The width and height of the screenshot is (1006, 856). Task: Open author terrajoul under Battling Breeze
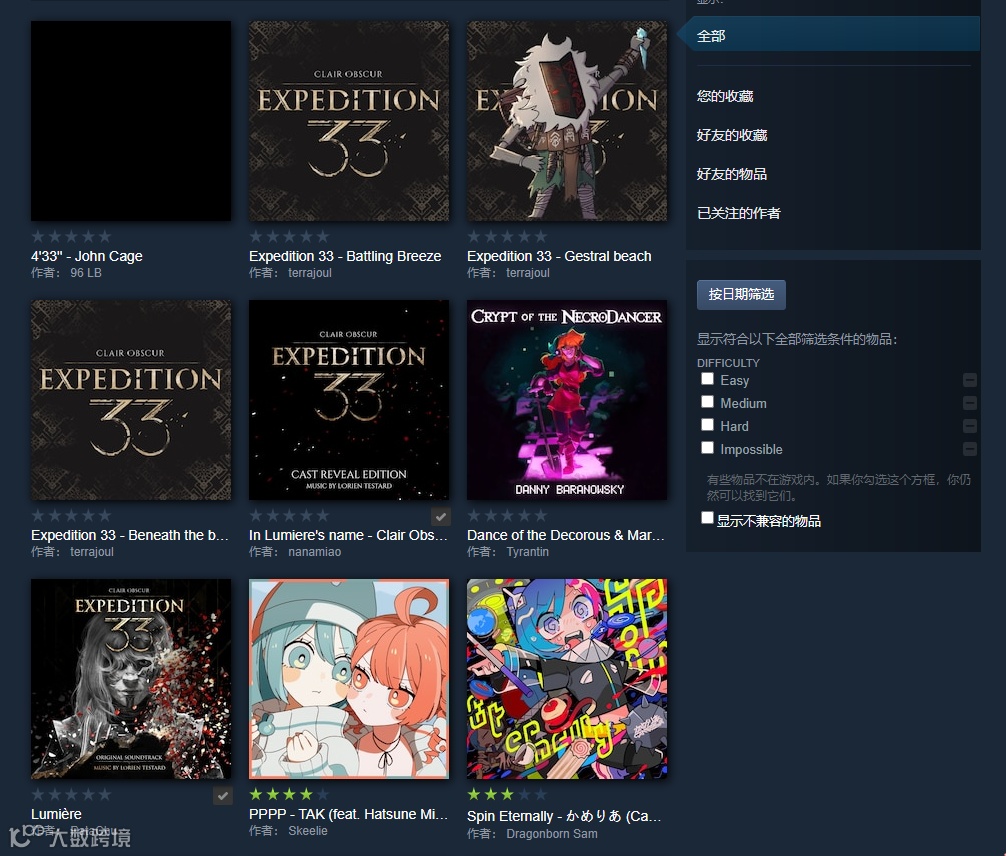310,273
